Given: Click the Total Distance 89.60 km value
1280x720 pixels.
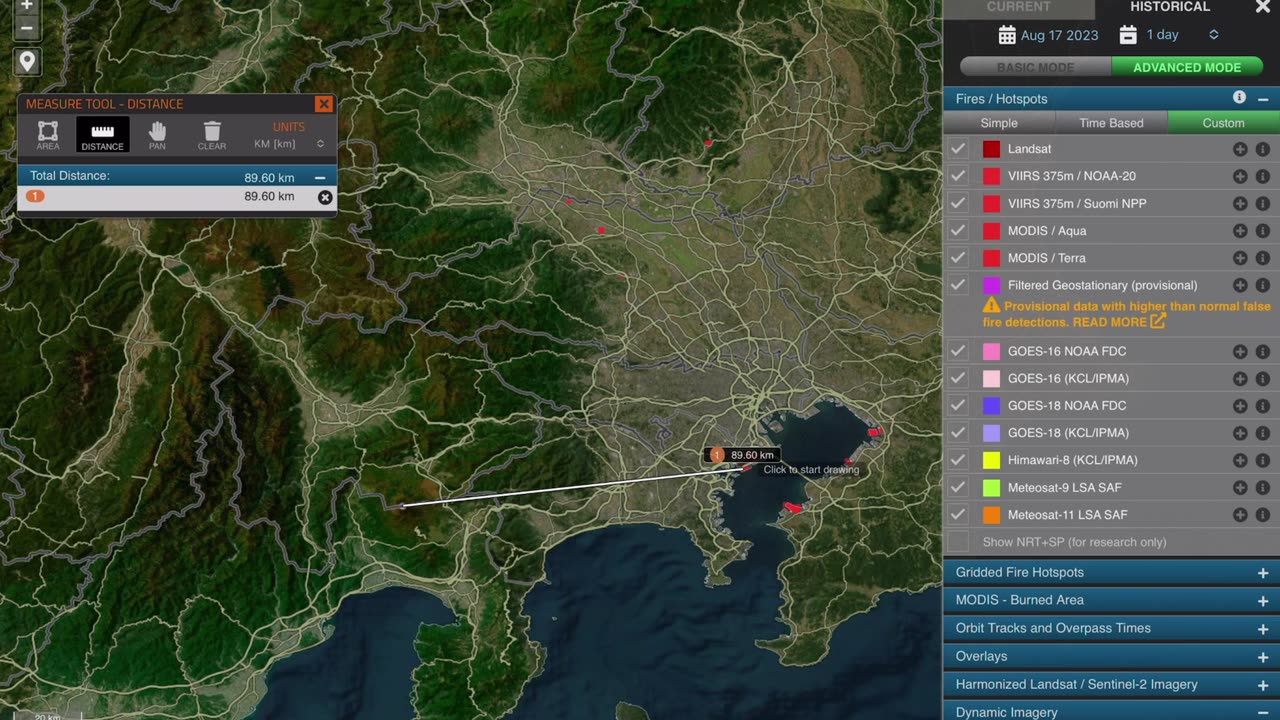Looking at the screenshot, I should (269, 178).
